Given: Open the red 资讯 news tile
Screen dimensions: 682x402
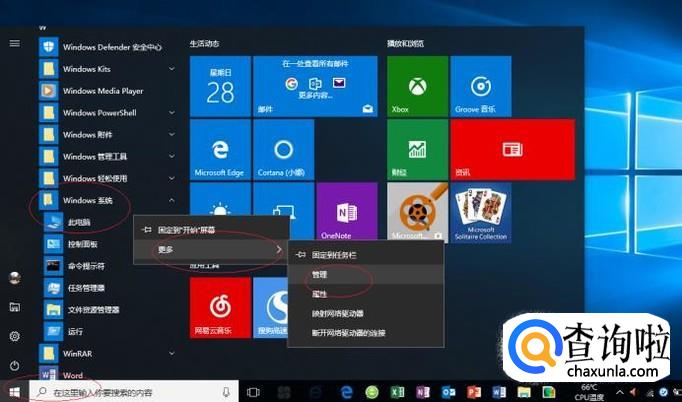Looking at the screenshot, I should [513, 150].
